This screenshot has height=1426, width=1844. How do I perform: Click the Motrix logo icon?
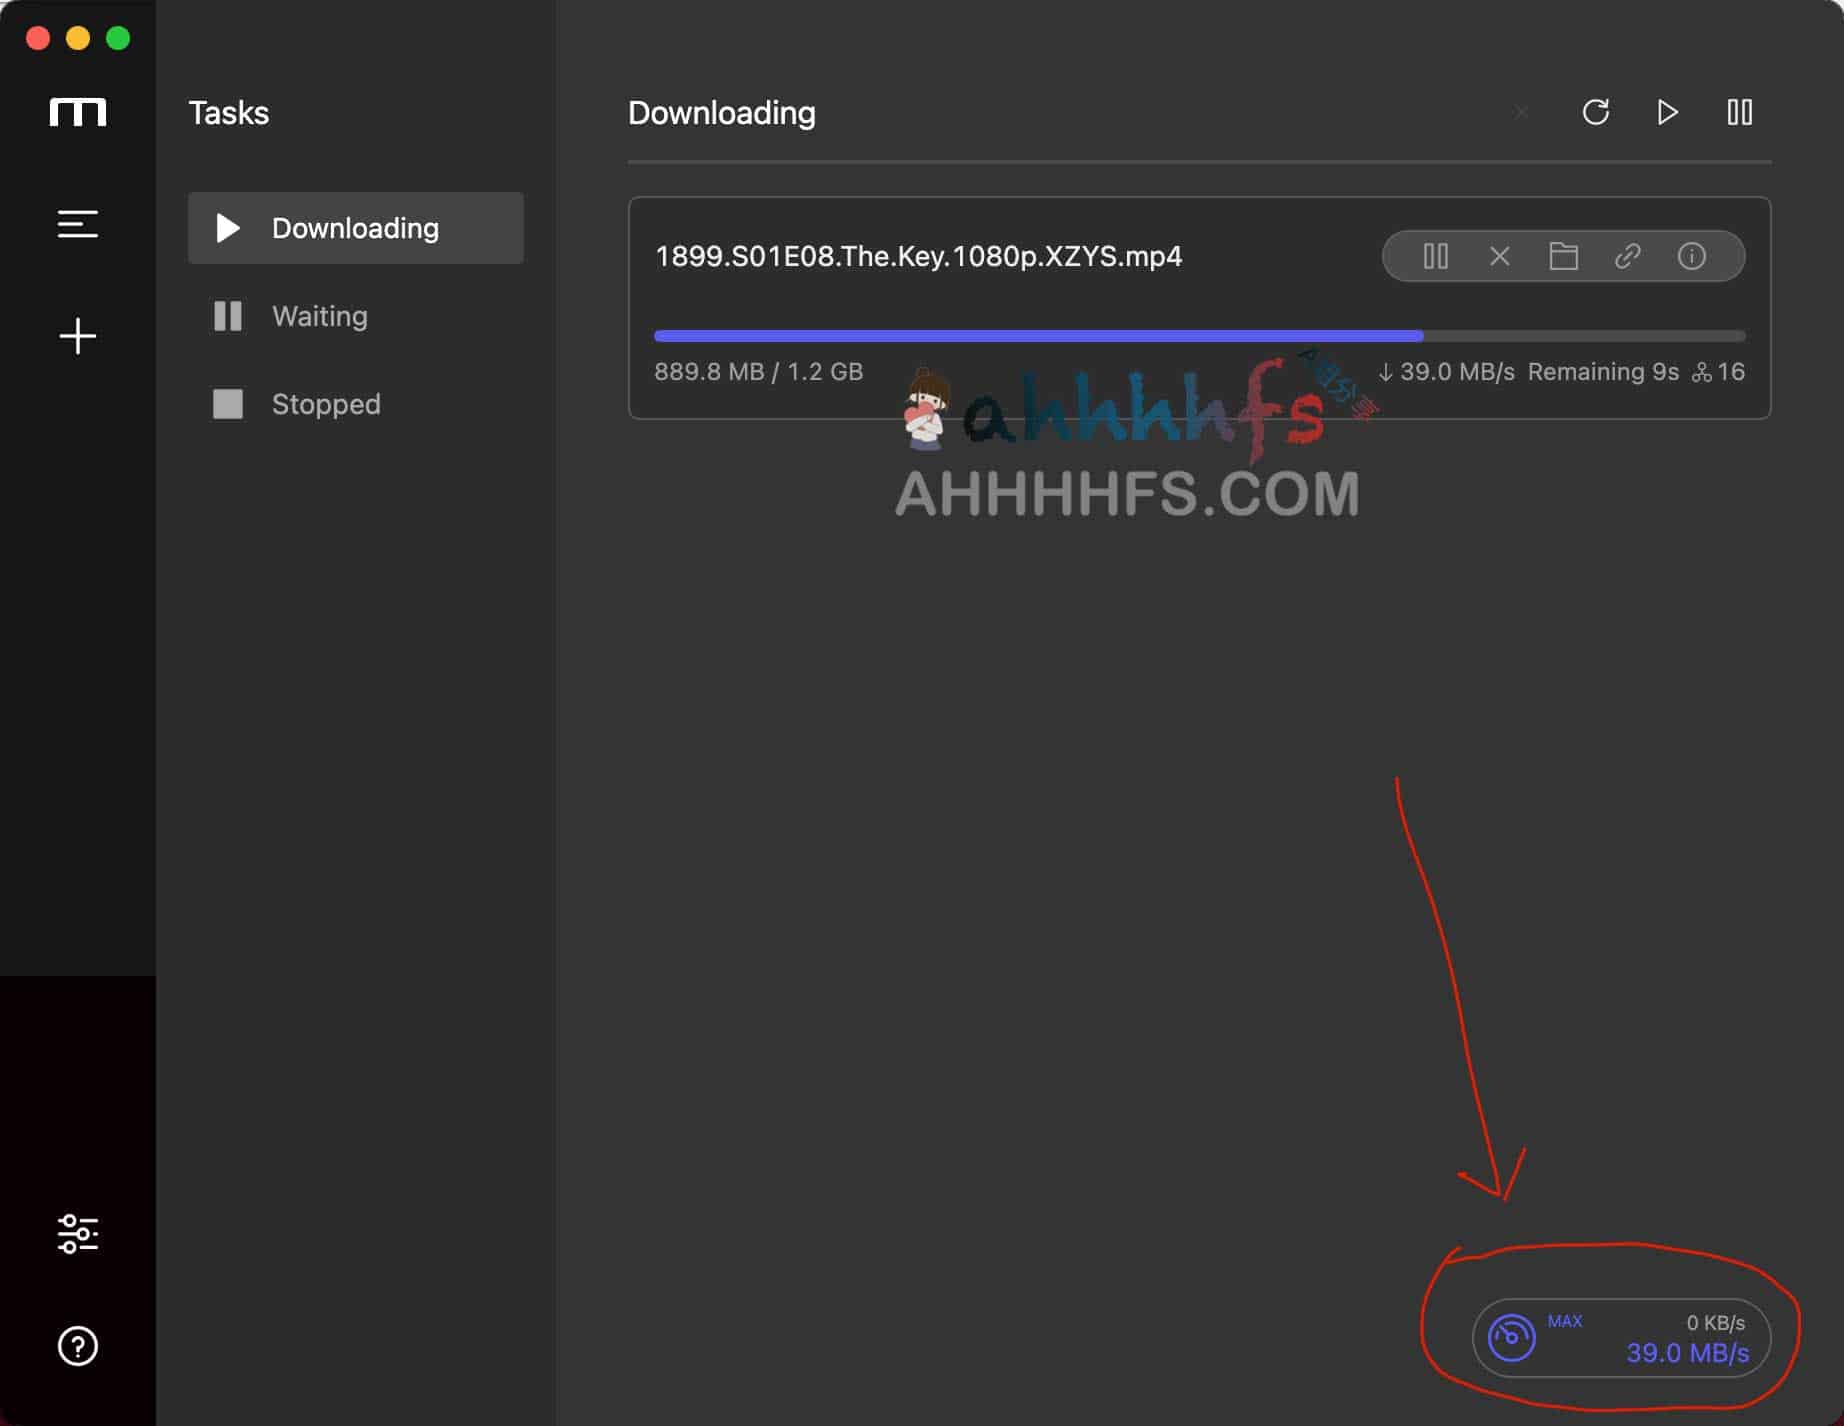pos(77,112)
